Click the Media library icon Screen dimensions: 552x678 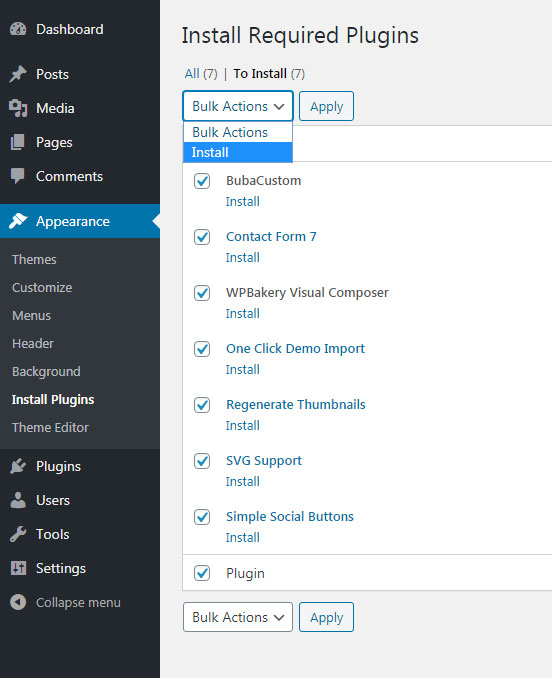[x=18, y=108]
